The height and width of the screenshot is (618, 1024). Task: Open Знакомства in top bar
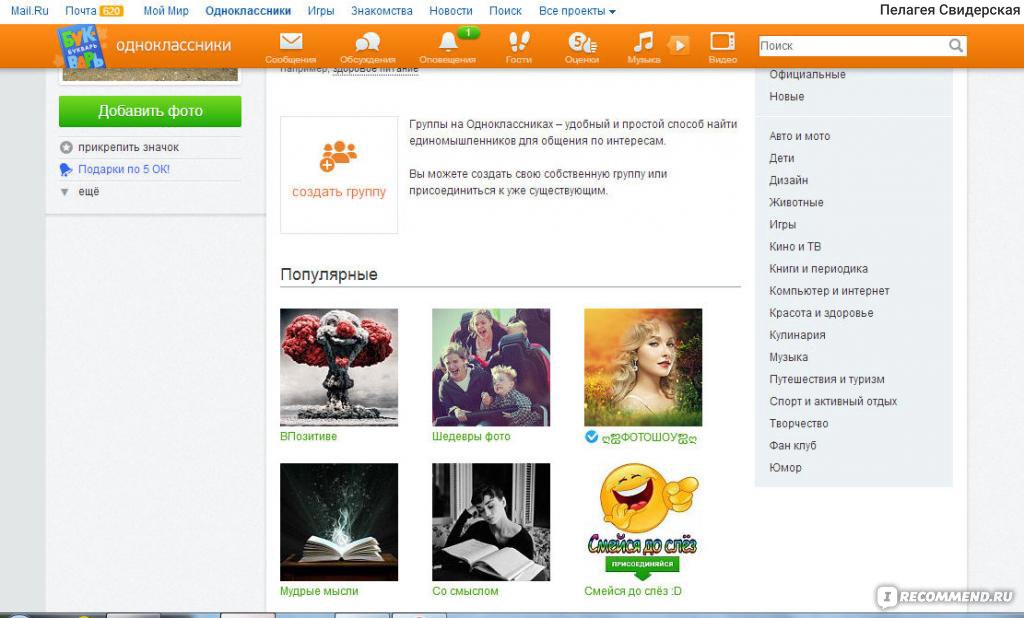[382, 11]
